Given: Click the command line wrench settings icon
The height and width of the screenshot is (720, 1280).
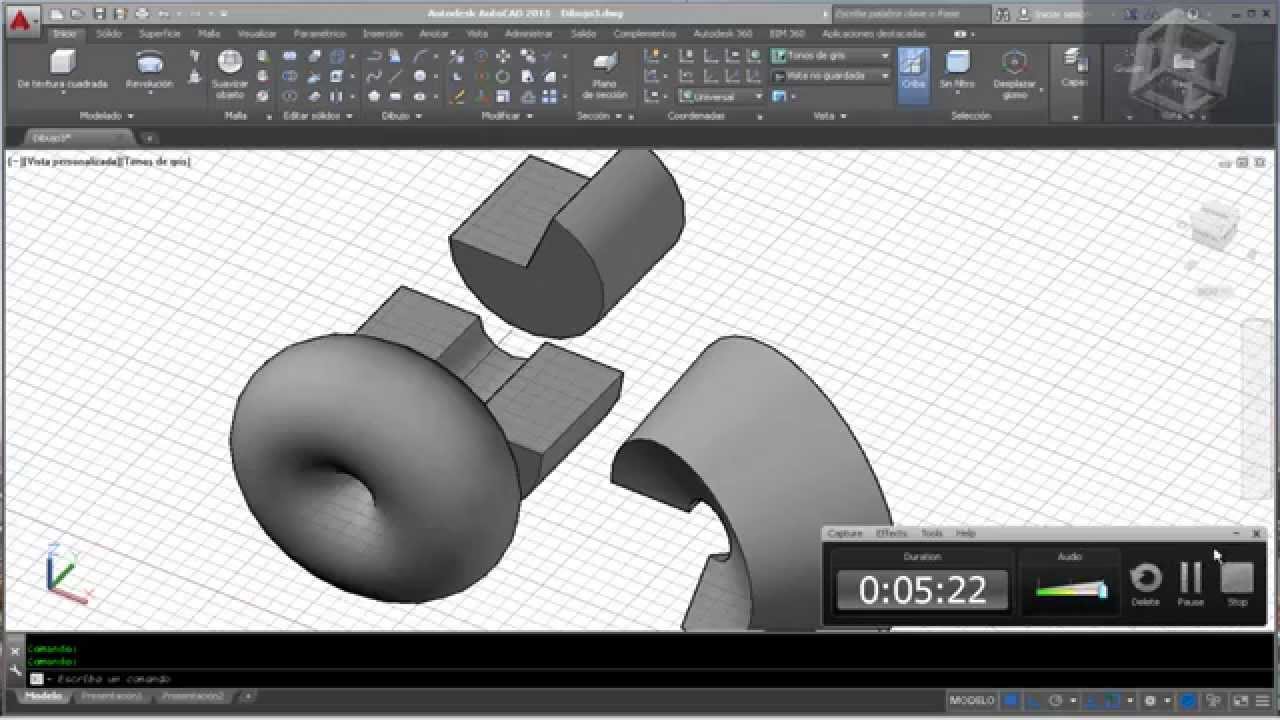Looking at the screenshot, I should [15, 670].
